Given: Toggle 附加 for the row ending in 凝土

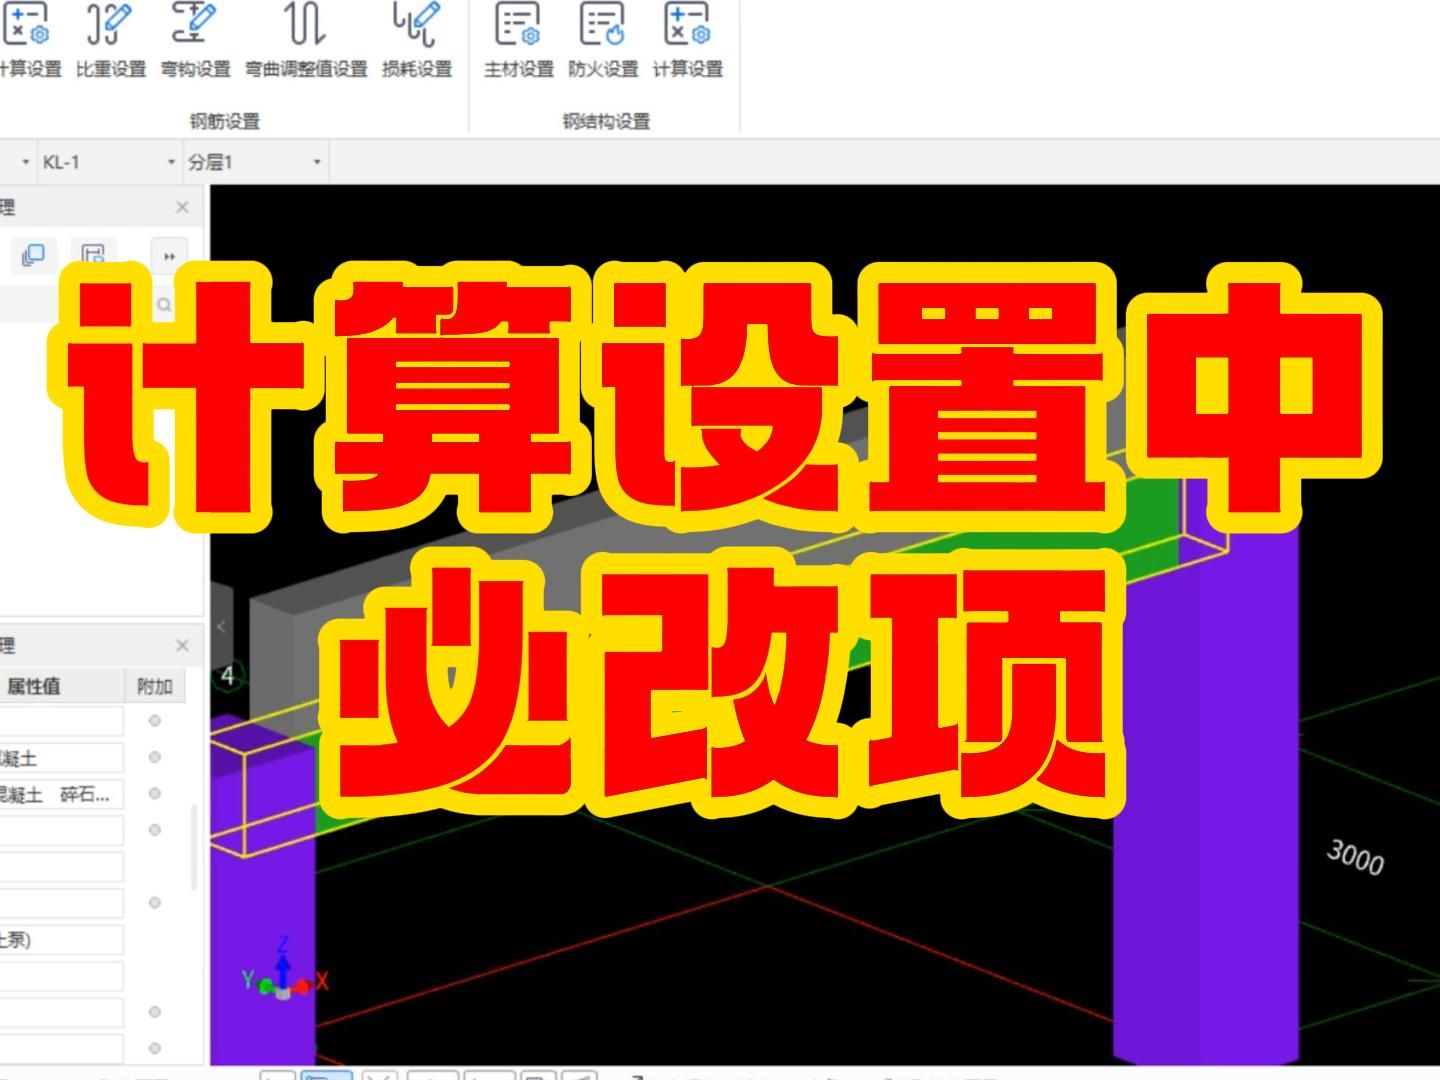Looking at the screenshot, I should click(x=154, y=757).
